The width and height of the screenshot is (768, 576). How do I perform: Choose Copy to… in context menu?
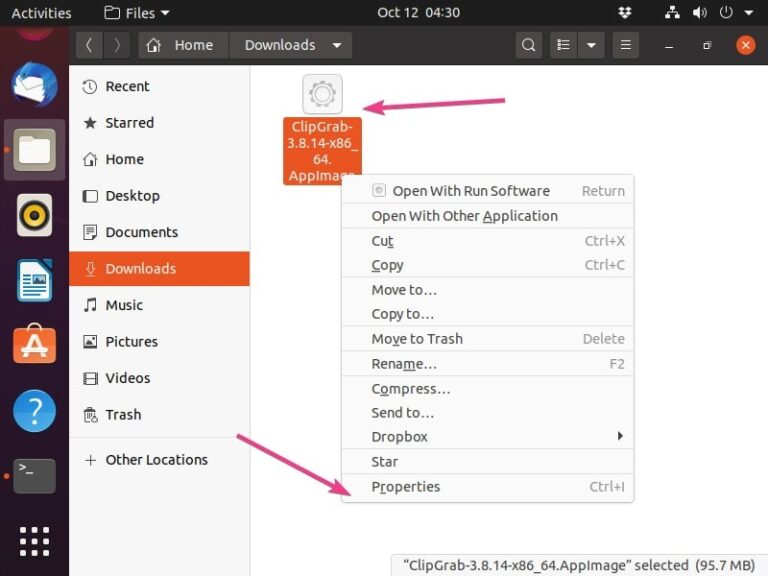pos(487,314)
